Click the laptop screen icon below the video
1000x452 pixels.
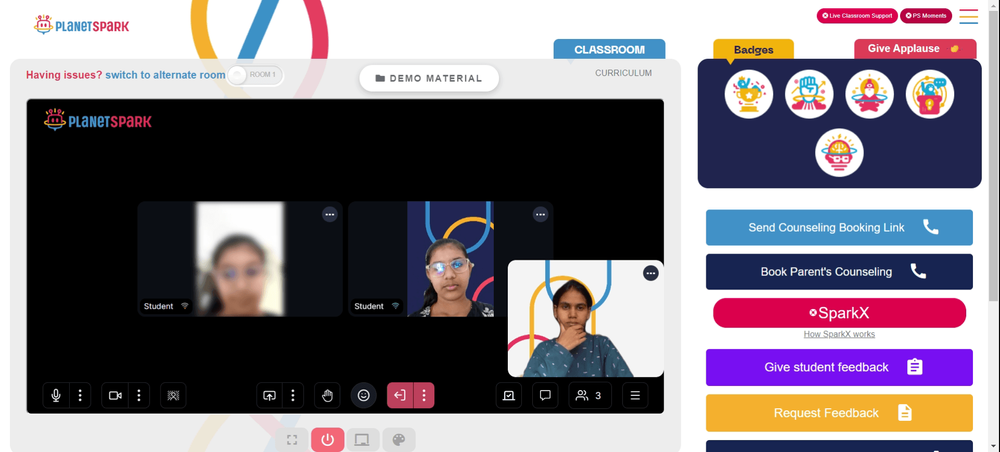tap(362, 440)
